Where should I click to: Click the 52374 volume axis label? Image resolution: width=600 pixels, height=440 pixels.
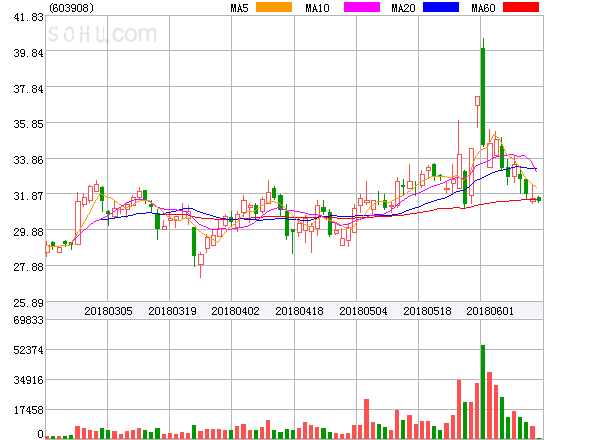tap(28, 350)
